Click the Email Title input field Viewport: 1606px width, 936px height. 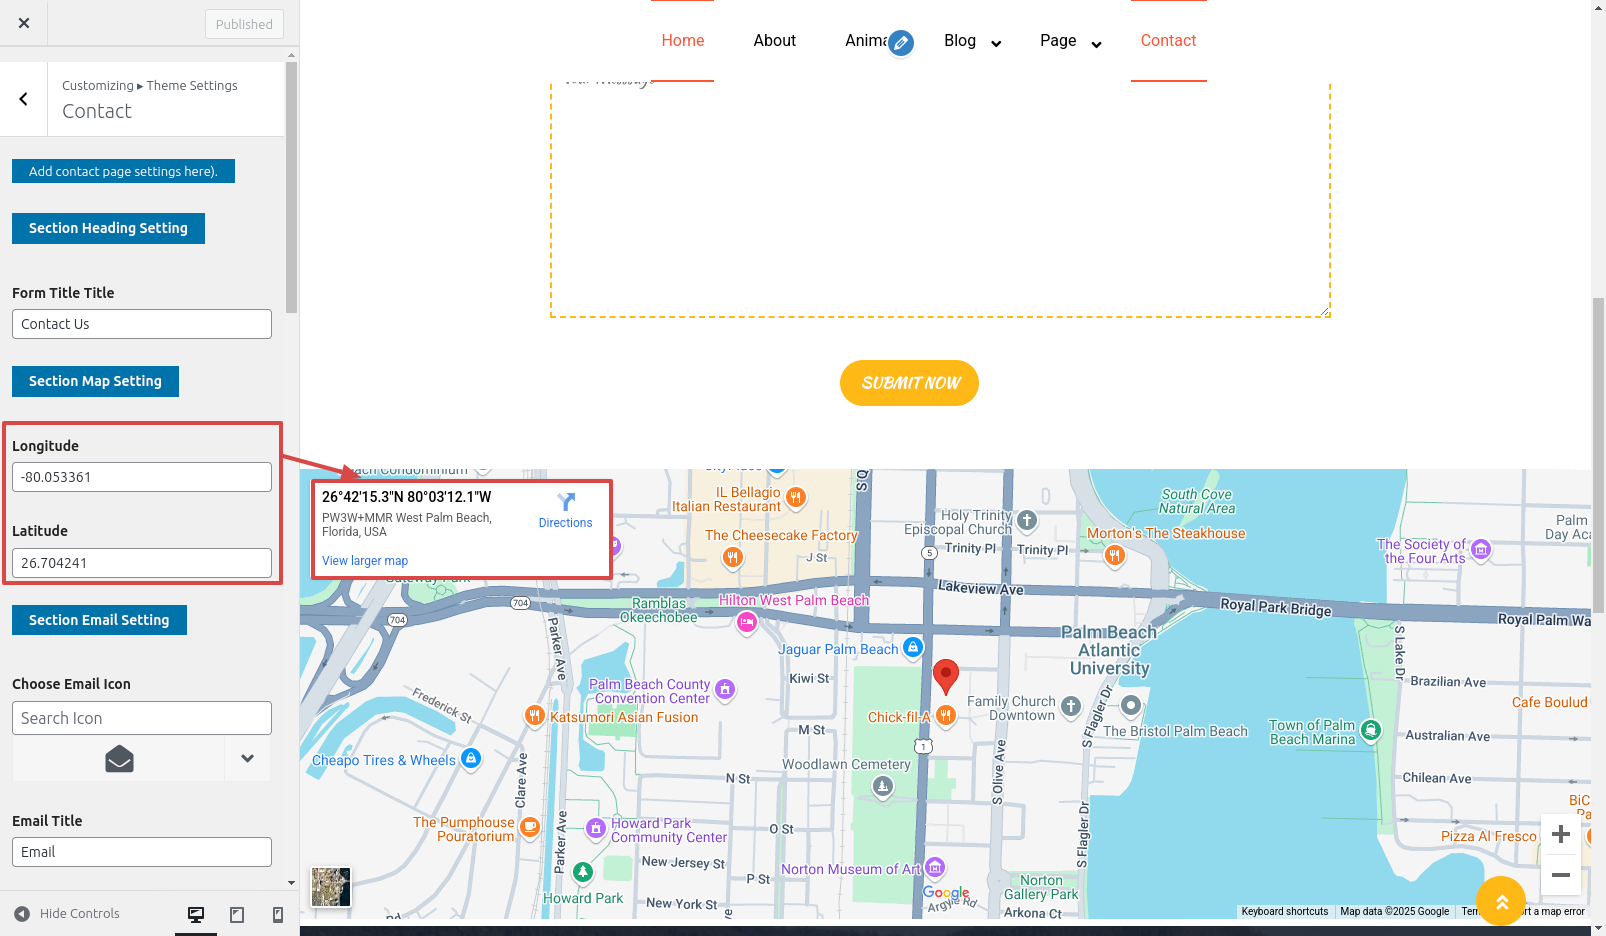(142, 852)
